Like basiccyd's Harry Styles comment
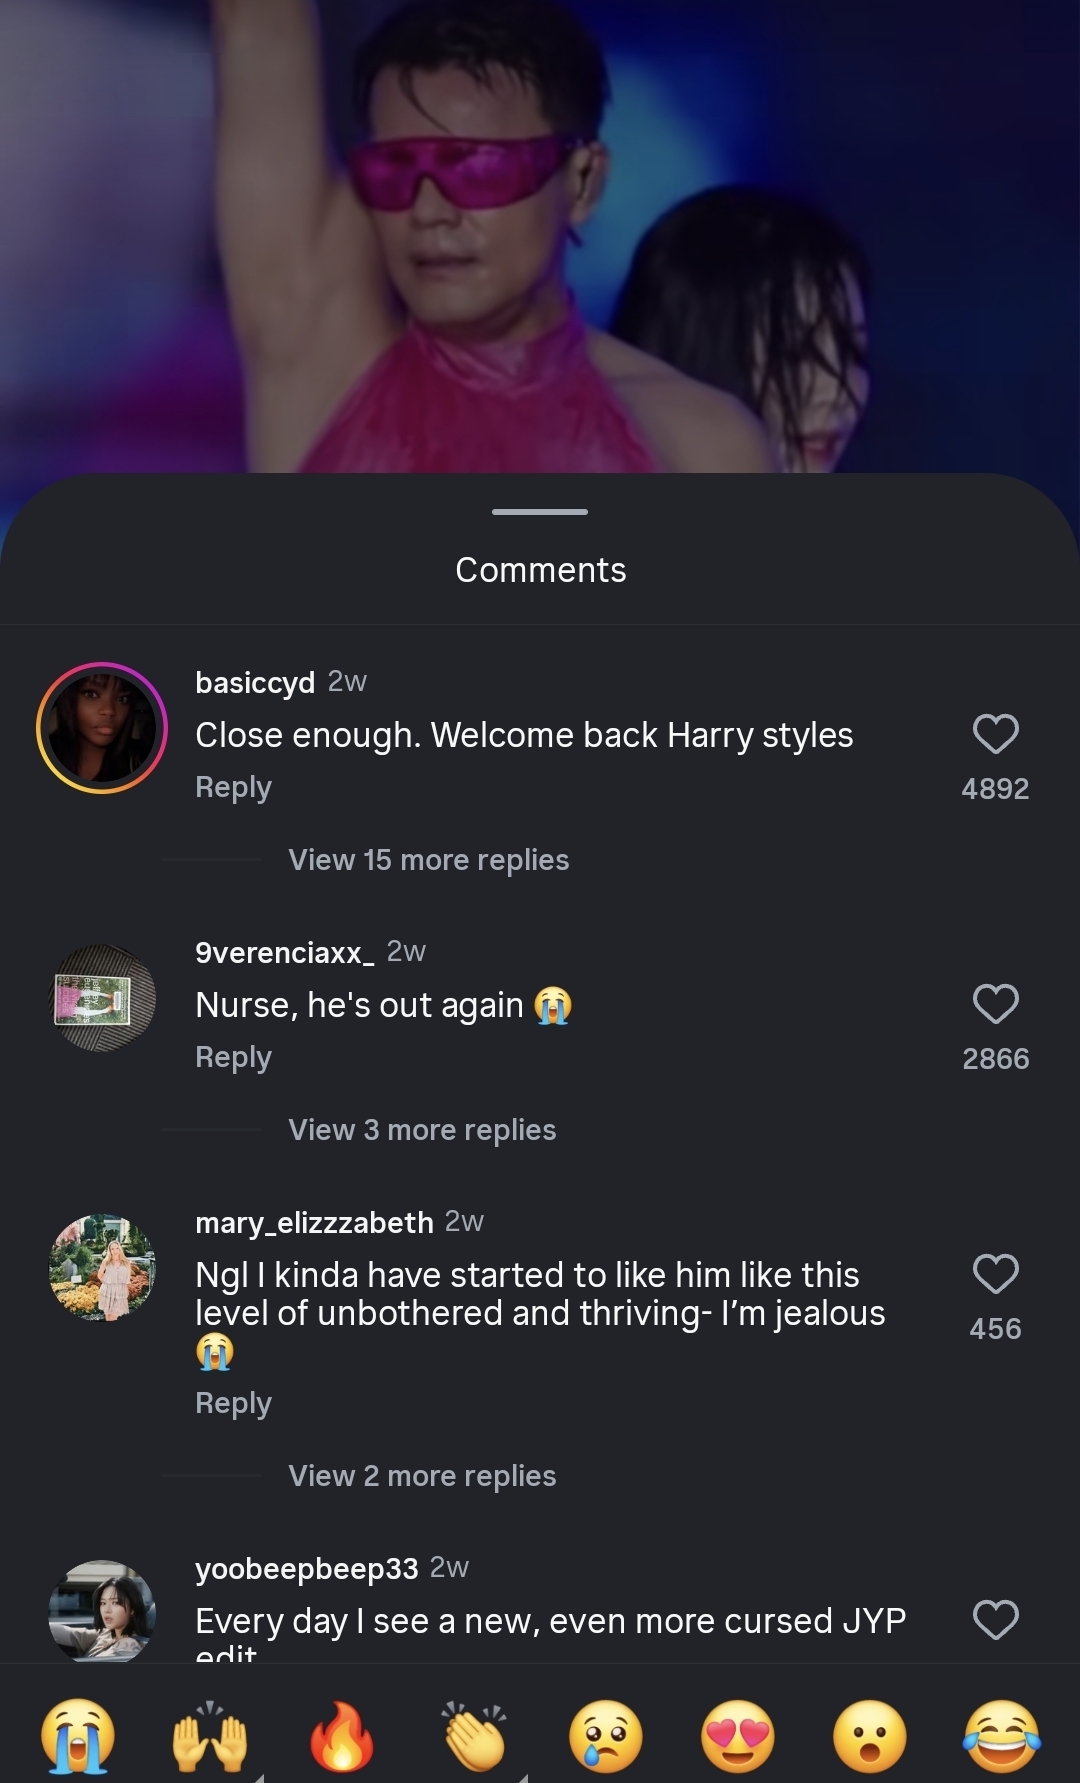 995,734
